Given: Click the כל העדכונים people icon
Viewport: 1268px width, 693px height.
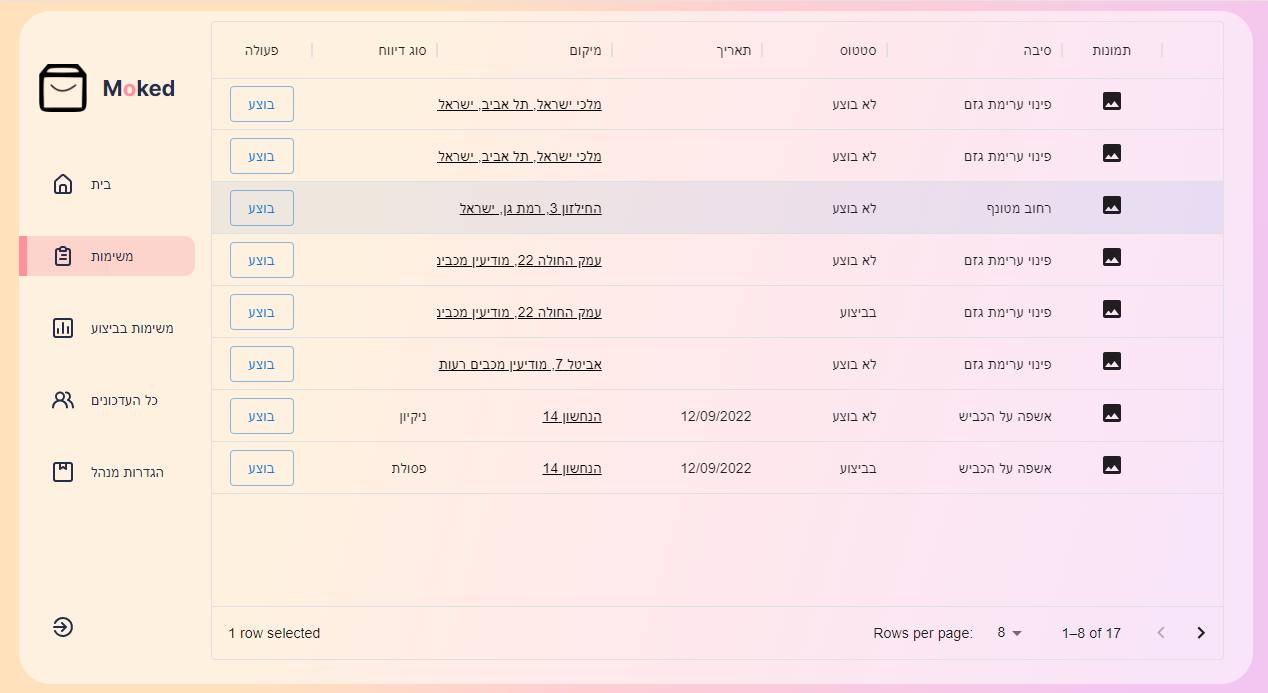Looking at the screenshot, I should tap(63, 400).
